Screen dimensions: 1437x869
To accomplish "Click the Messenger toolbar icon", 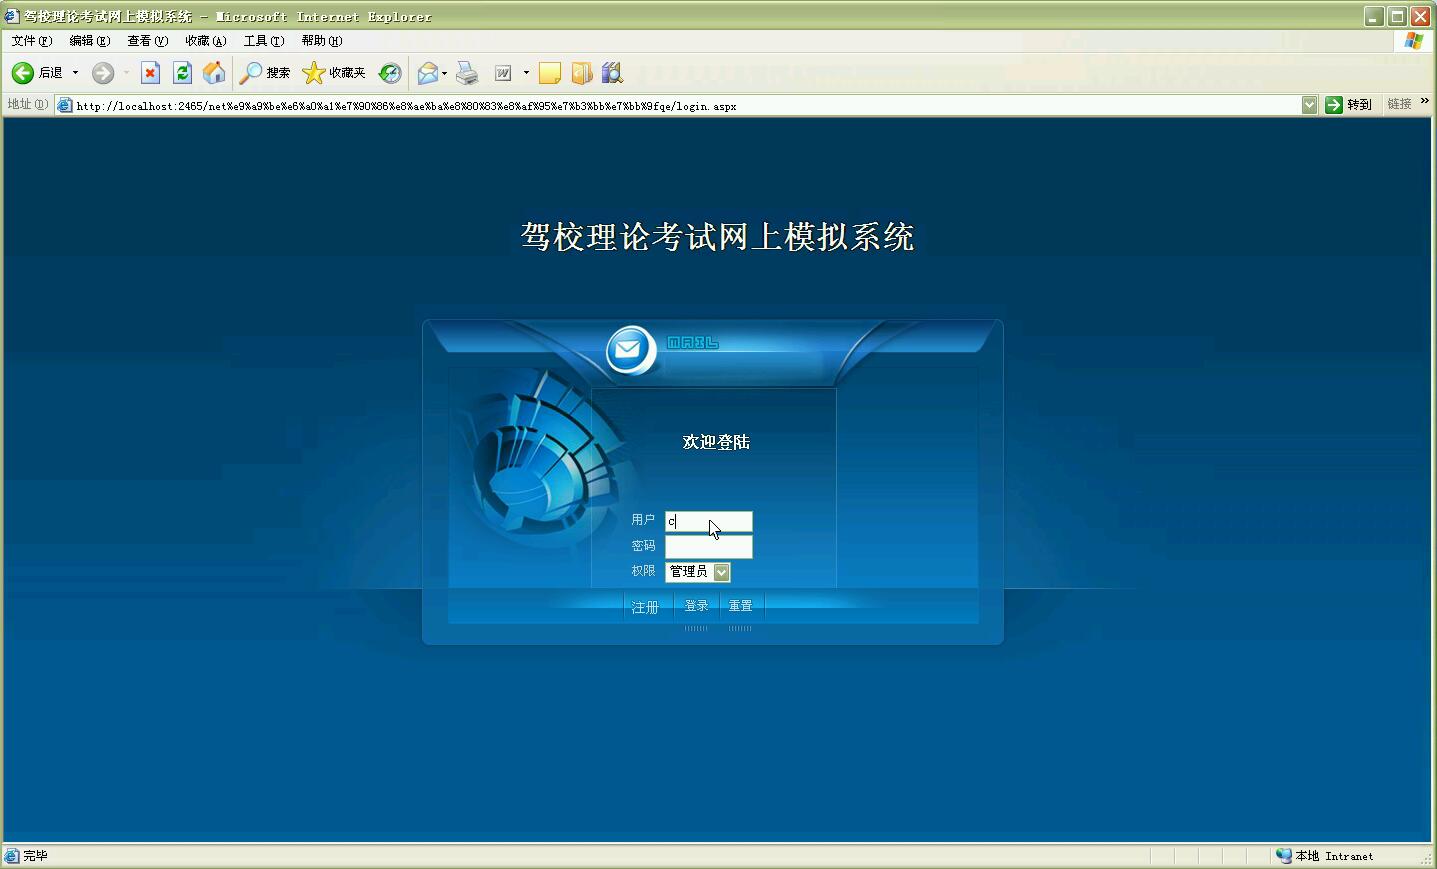I will [x=612, y=73].
